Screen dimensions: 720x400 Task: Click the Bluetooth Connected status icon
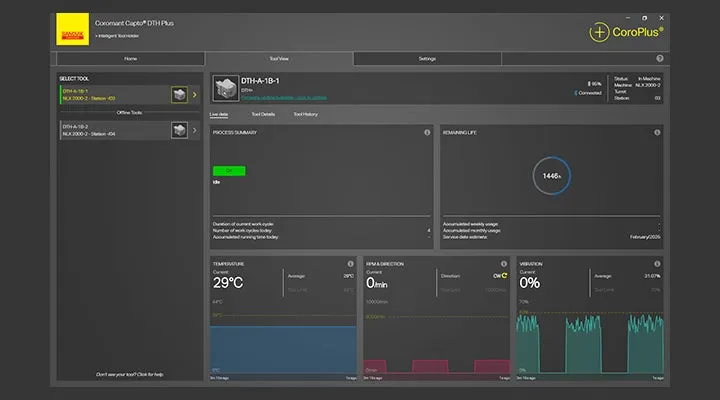click(575, 93)
